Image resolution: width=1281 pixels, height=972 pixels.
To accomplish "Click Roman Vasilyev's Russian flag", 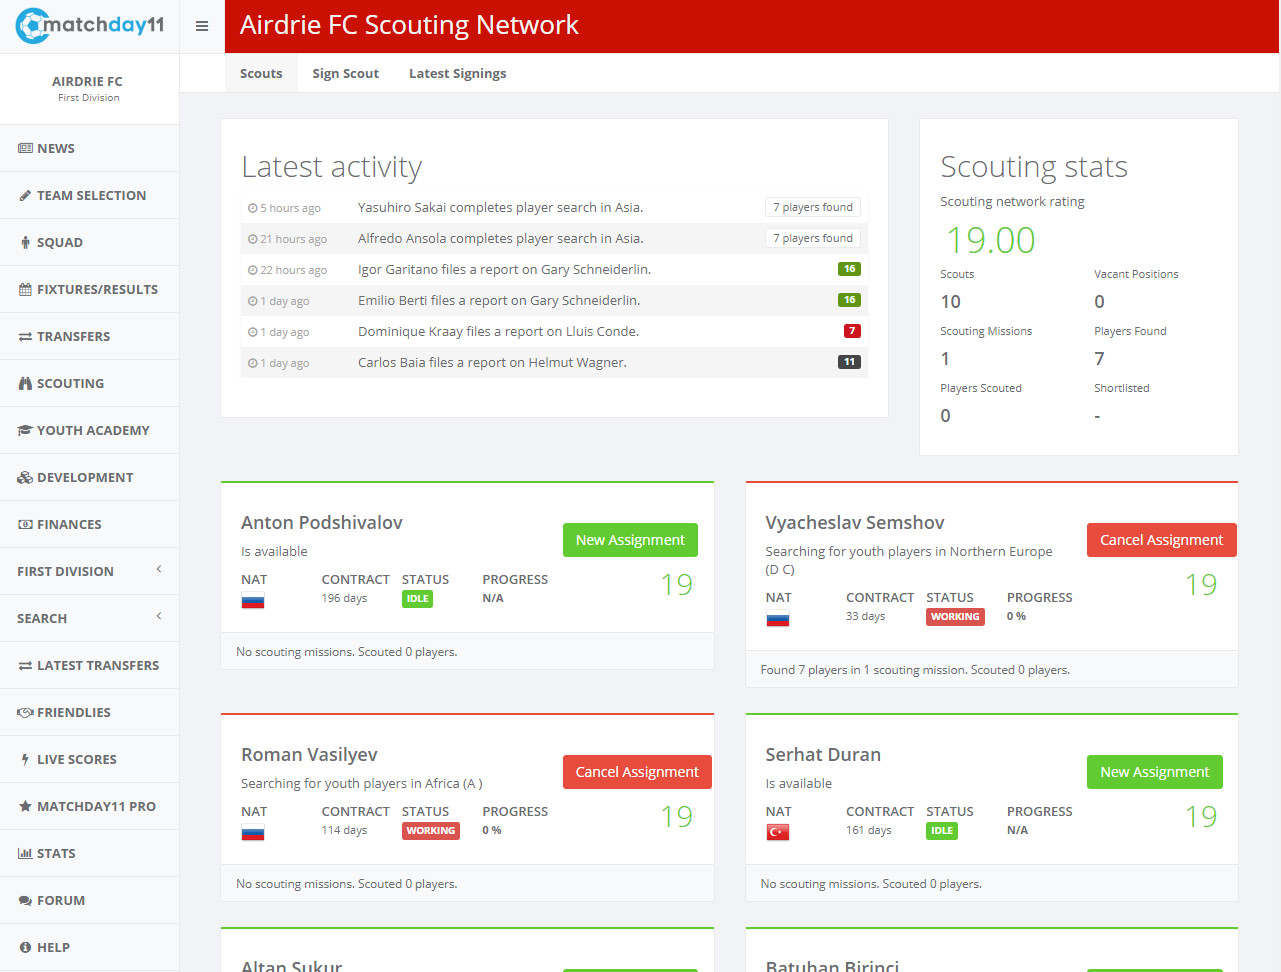I will tap(253, 833).
